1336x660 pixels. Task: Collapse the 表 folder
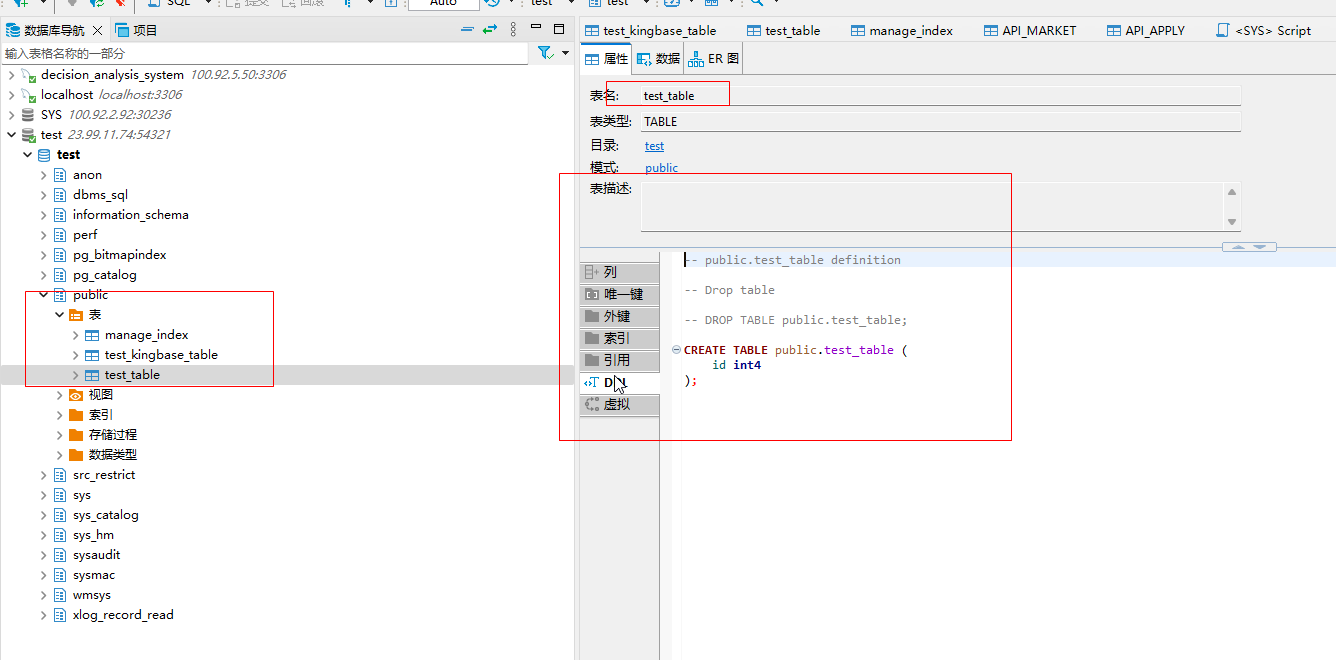(60, 315)
